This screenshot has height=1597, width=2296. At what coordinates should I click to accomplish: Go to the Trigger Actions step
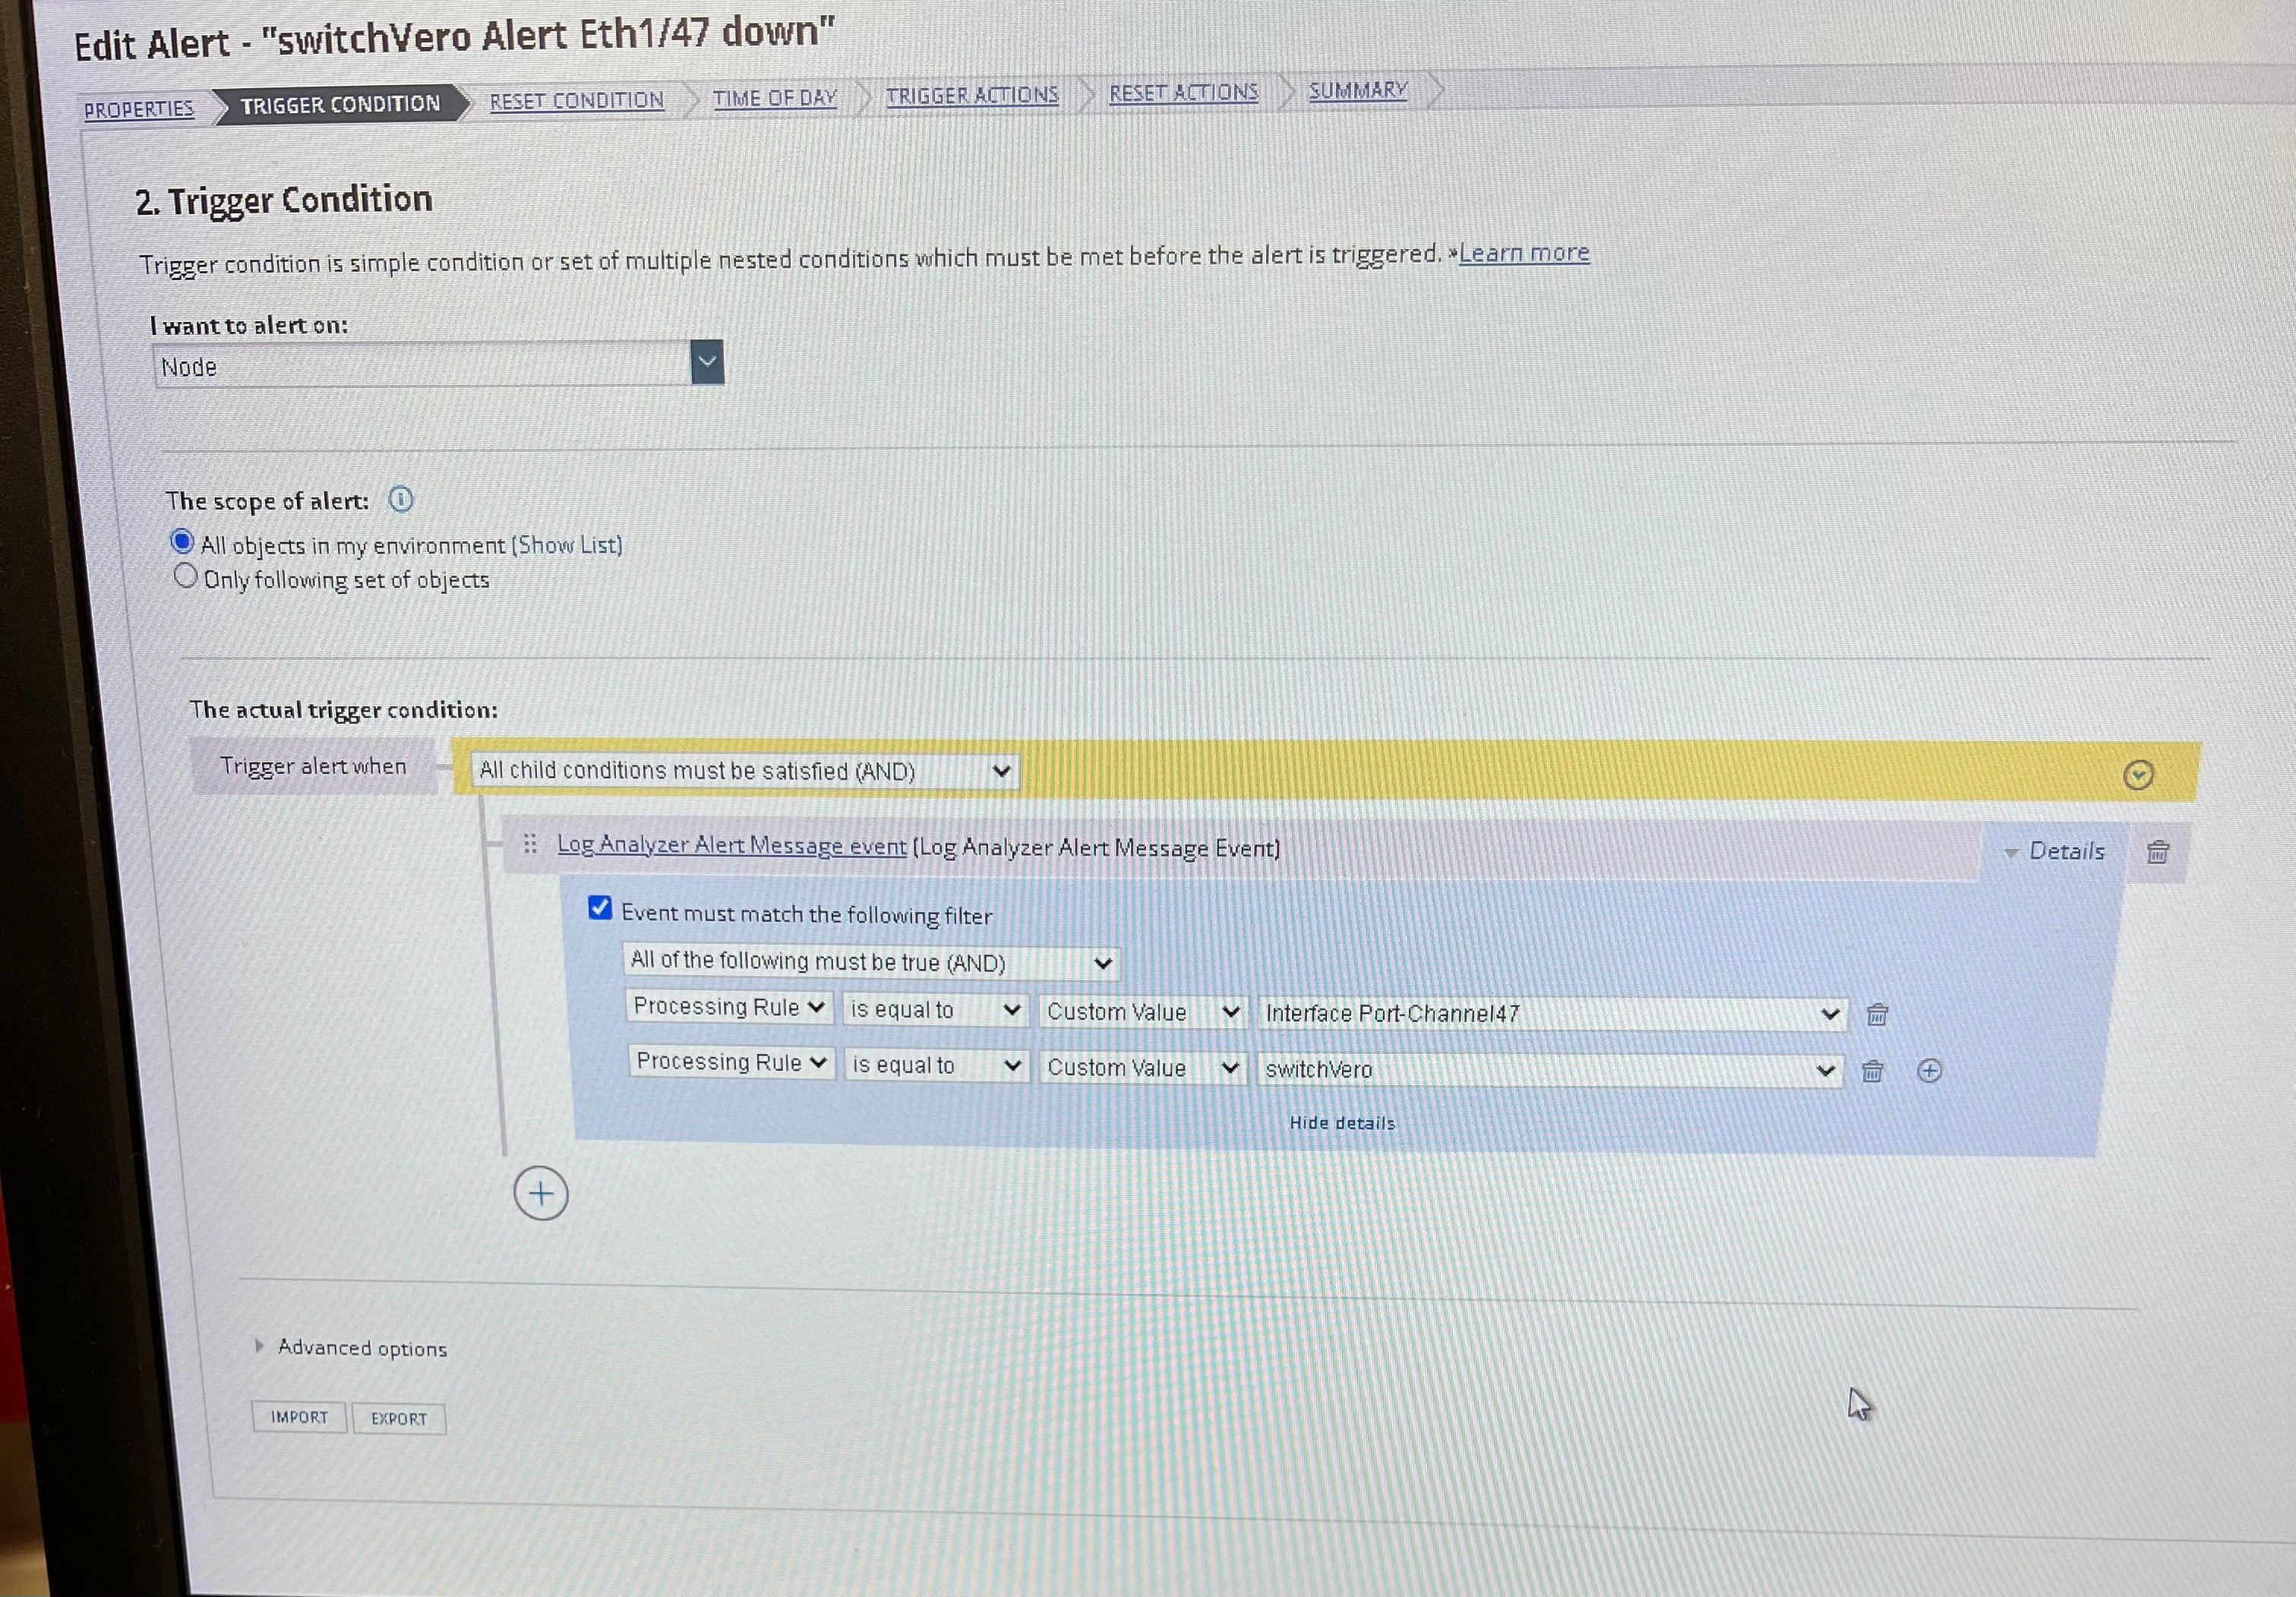(x=971, y=95)
